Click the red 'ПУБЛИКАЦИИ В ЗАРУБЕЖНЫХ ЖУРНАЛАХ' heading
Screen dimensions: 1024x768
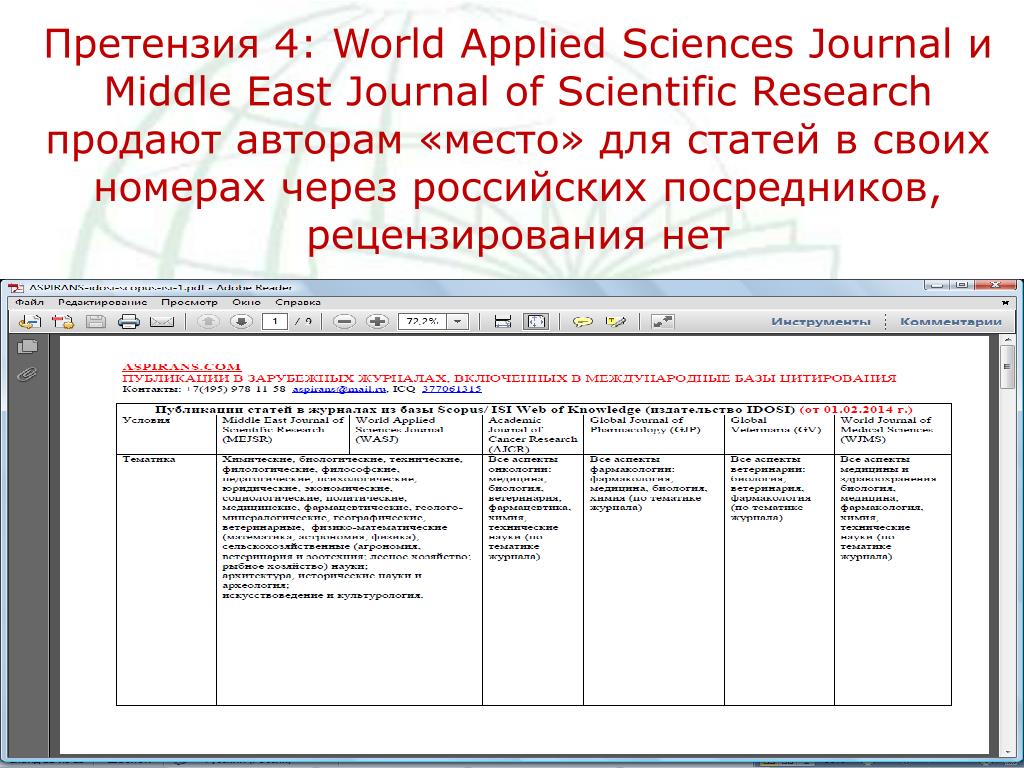coord(509,377)
